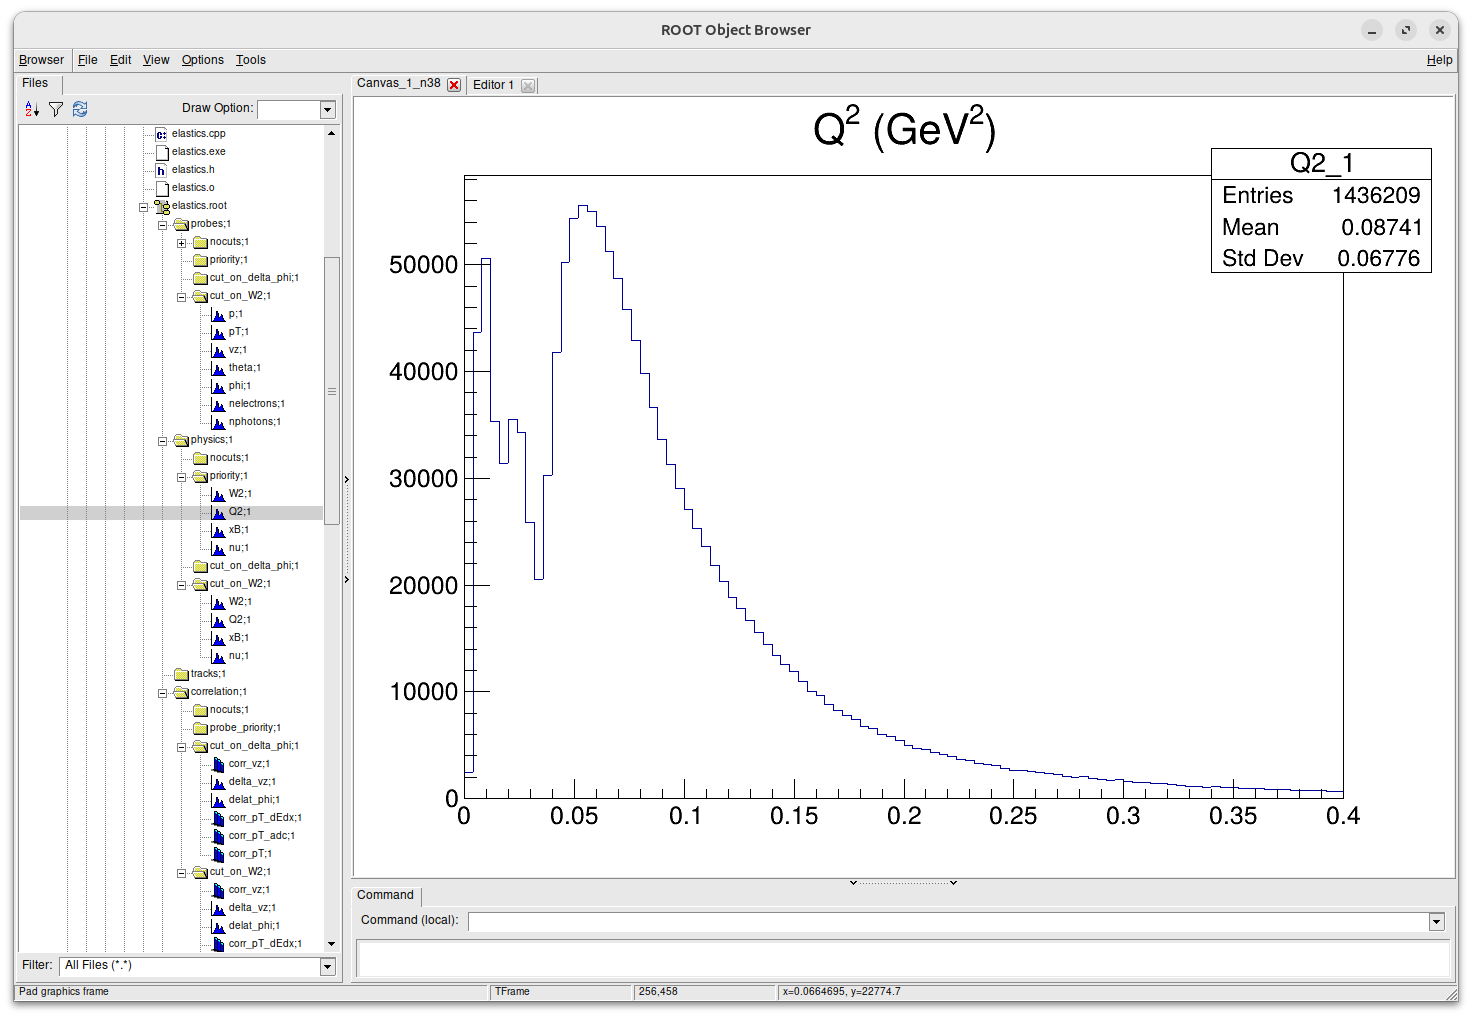The height and width of the screenshot is (1018, 1472).
Task: Click the refresh icon in Files toolbar
Action: [80, 109]
